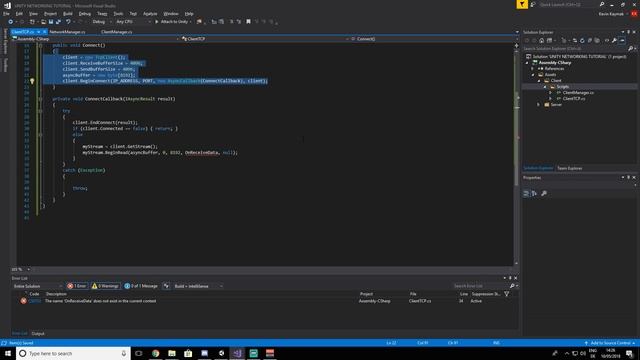
Task: Toggle the 1 Error filter button
Action: click(77, 286)
